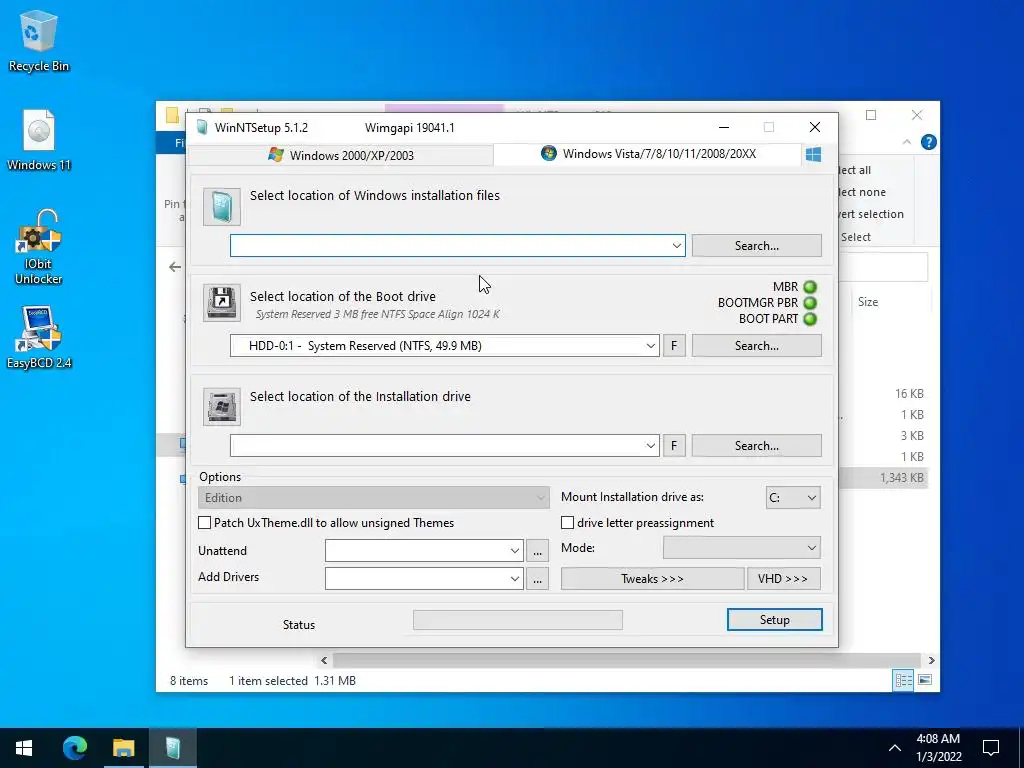The height and width of the screenshot is (768, 1024).
Task: Open the Start menu
Action: click(24, 748)
